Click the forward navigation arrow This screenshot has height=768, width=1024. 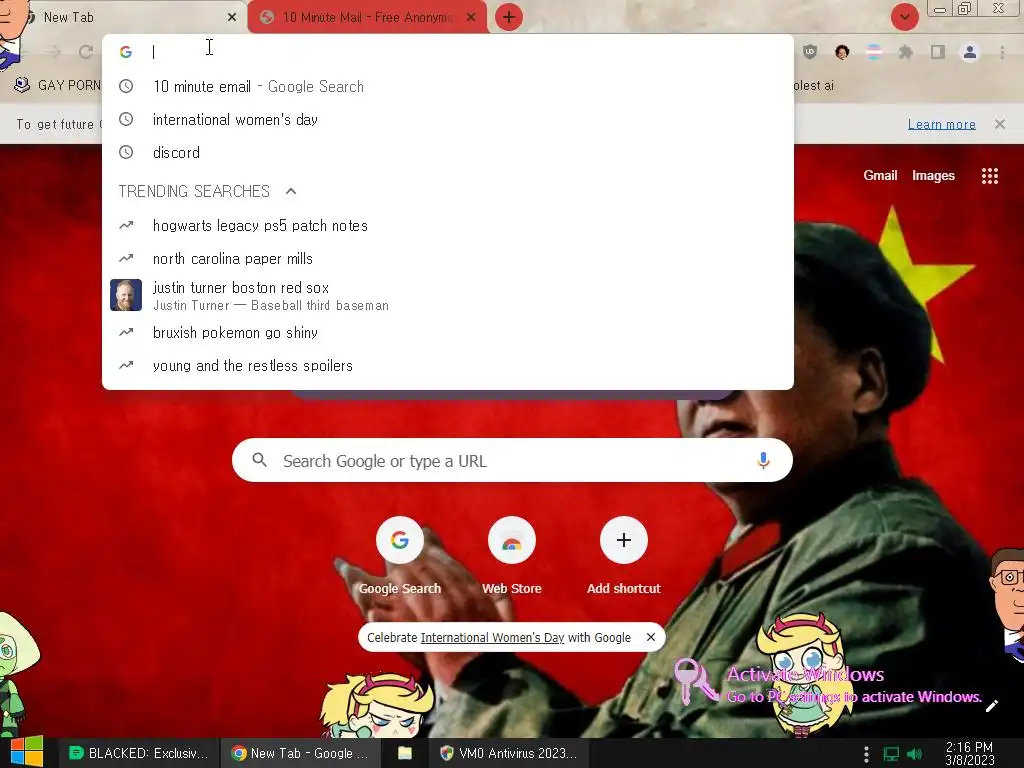point(54,52)
